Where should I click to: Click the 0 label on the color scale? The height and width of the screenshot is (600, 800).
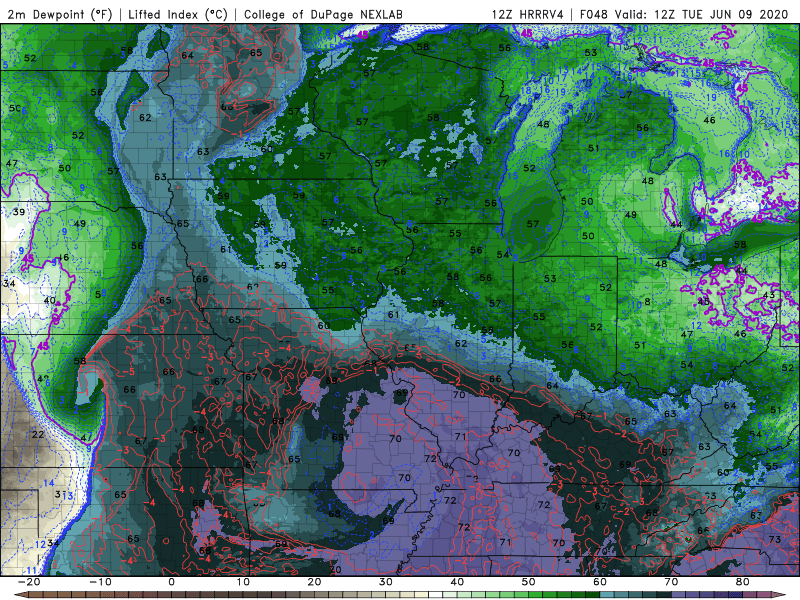[171, 582]
